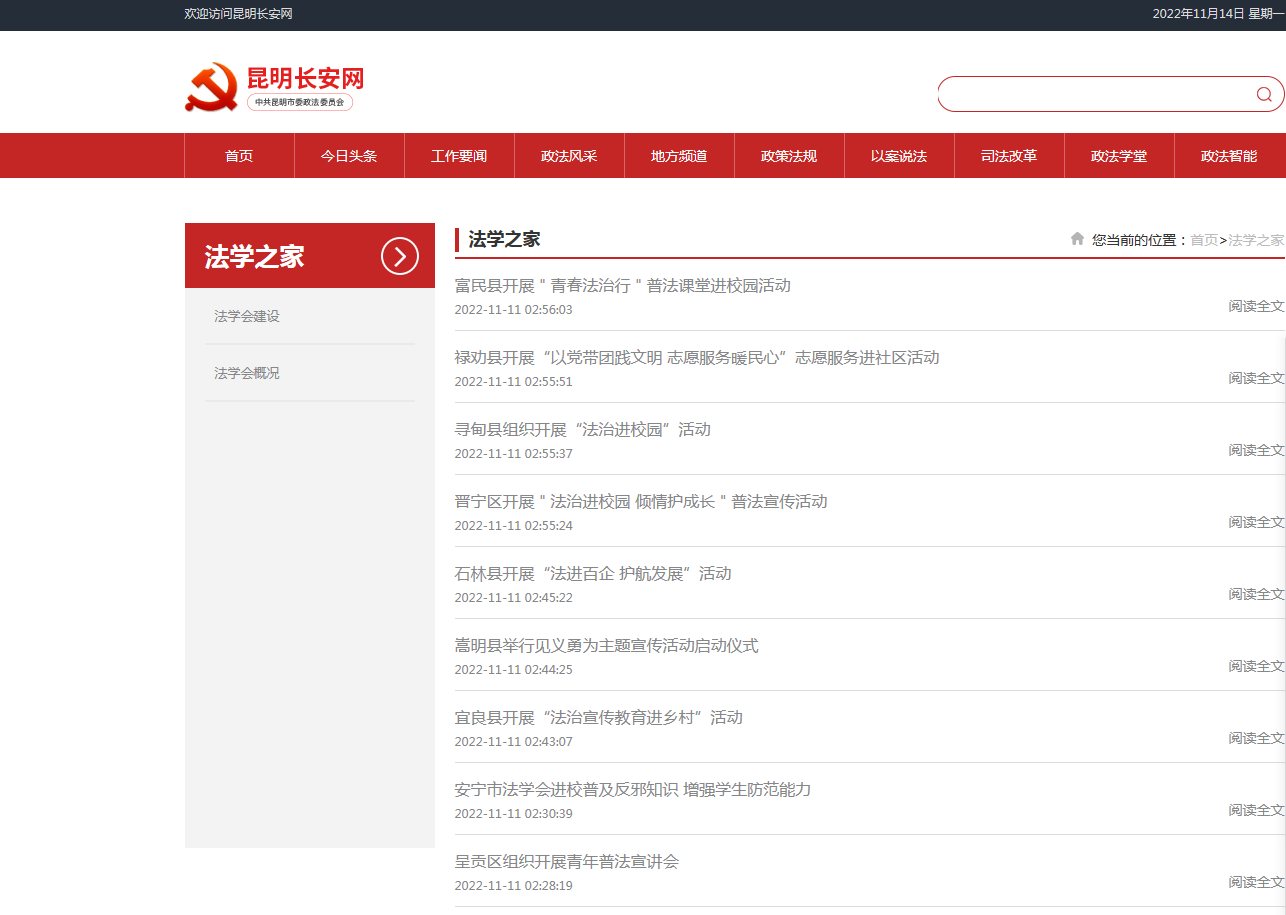This screenshot has height=915, width=1286.
Task: Click the search magnifier icon
Action: (x=1264, y=94)
